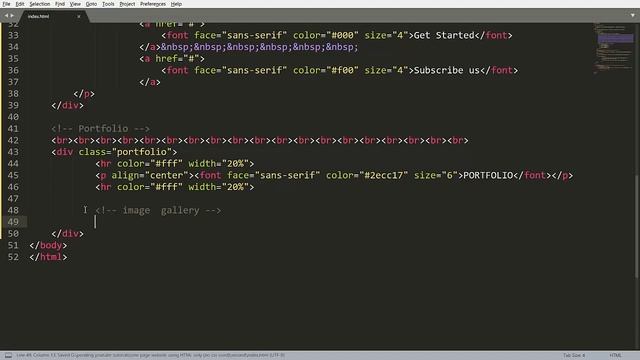Open the Preferences menu
Viewport: 640px width, 360px height.
(153, 4)
